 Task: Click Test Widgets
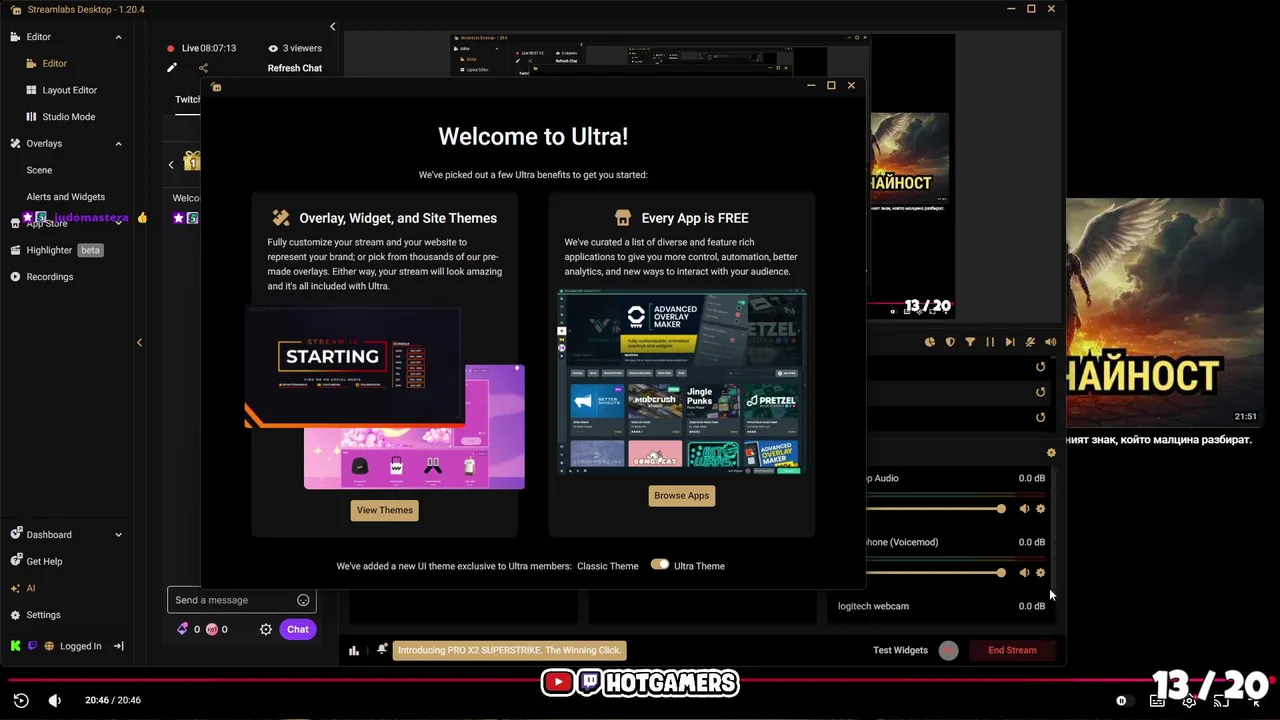tap(900, 650)
